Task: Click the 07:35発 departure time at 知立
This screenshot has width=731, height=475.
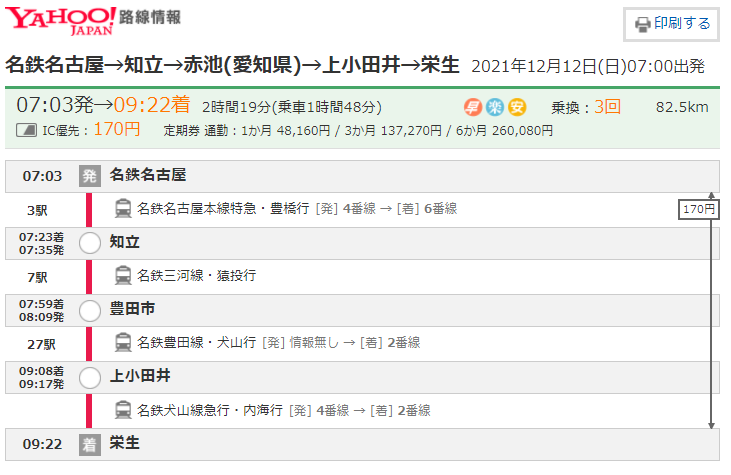Action: coord(41,250)
